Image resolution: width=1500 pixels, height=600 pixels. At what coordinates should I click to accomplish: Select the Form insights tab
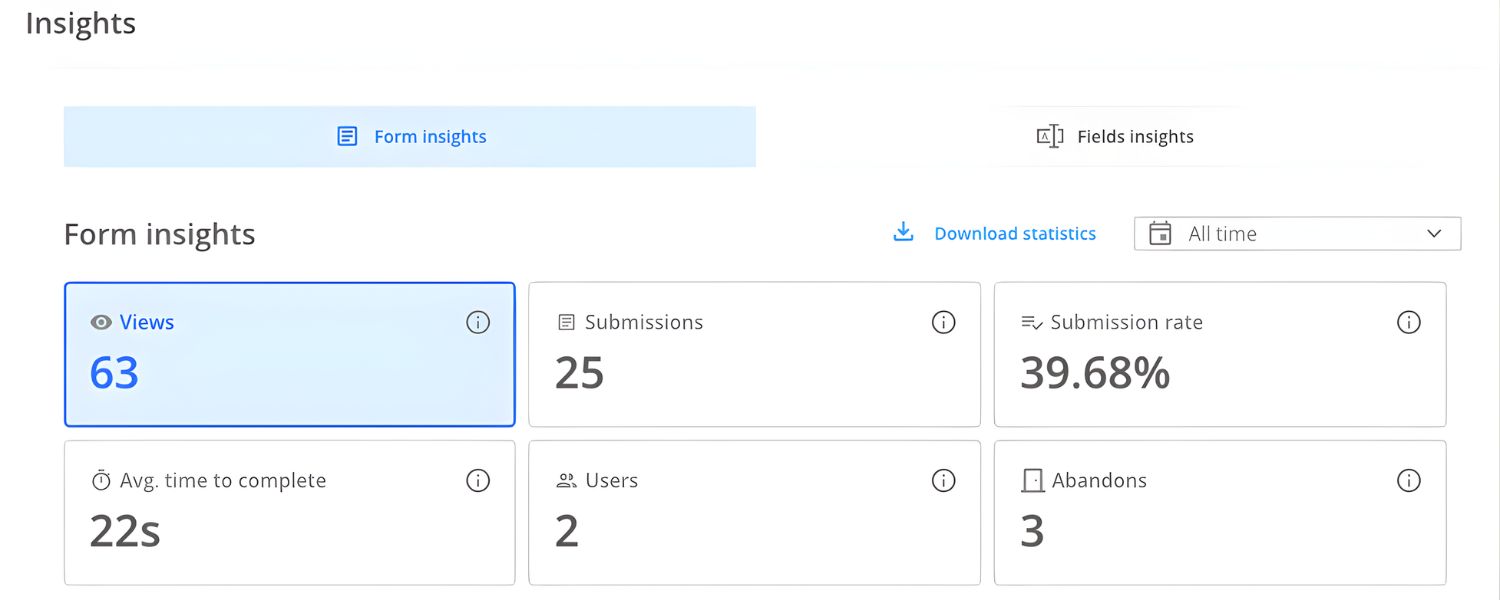coord(410,136)
